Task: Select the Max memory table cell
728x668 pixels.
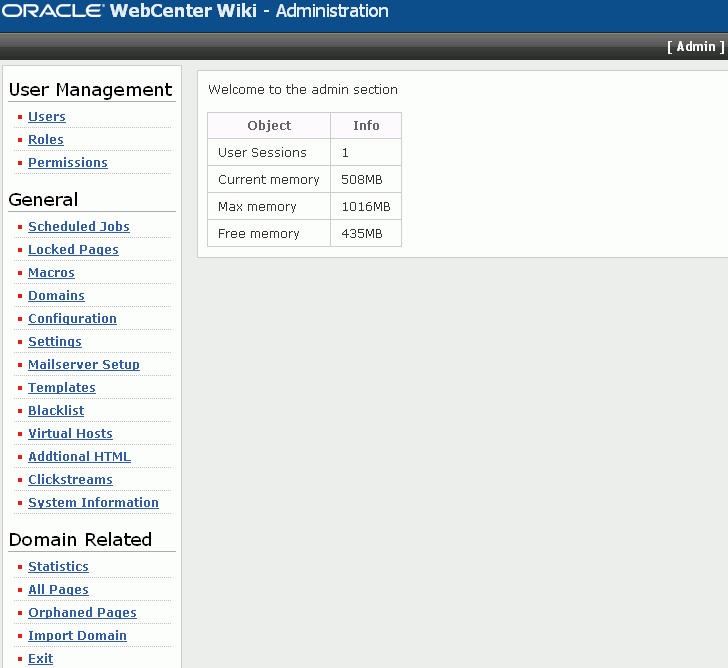Action: (269, 206)
